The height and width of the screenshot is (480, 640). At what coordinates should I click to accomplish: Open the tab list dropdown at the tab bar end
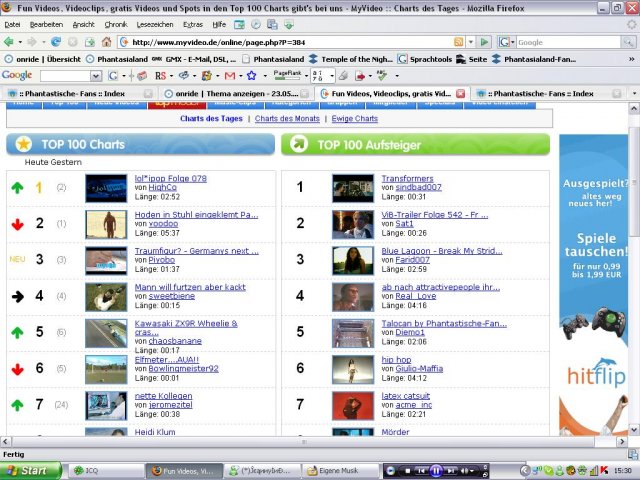point(634,93)
